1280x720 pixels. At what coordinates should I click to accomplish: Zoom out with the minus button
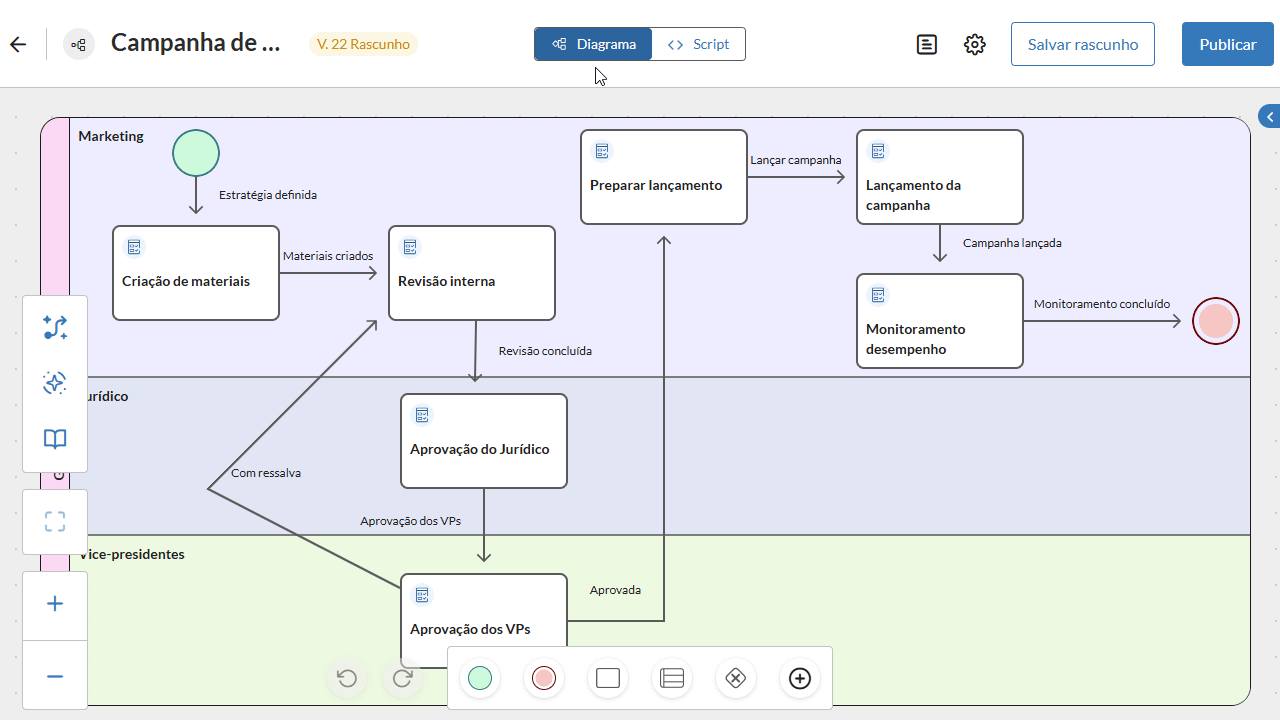click(x=55, y=676)
